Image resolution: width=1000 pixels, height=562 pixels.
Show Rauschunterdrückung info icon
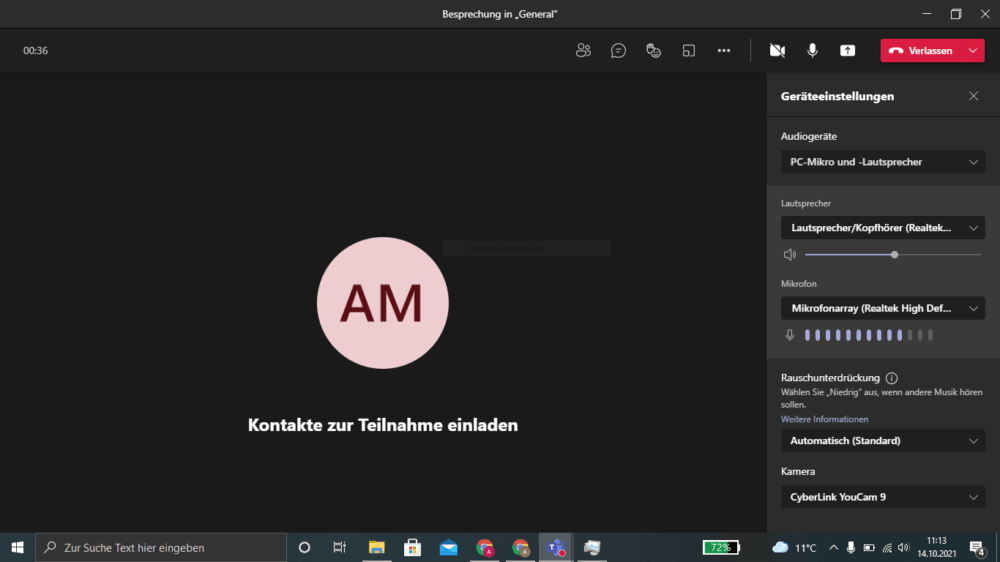point(892,378)
